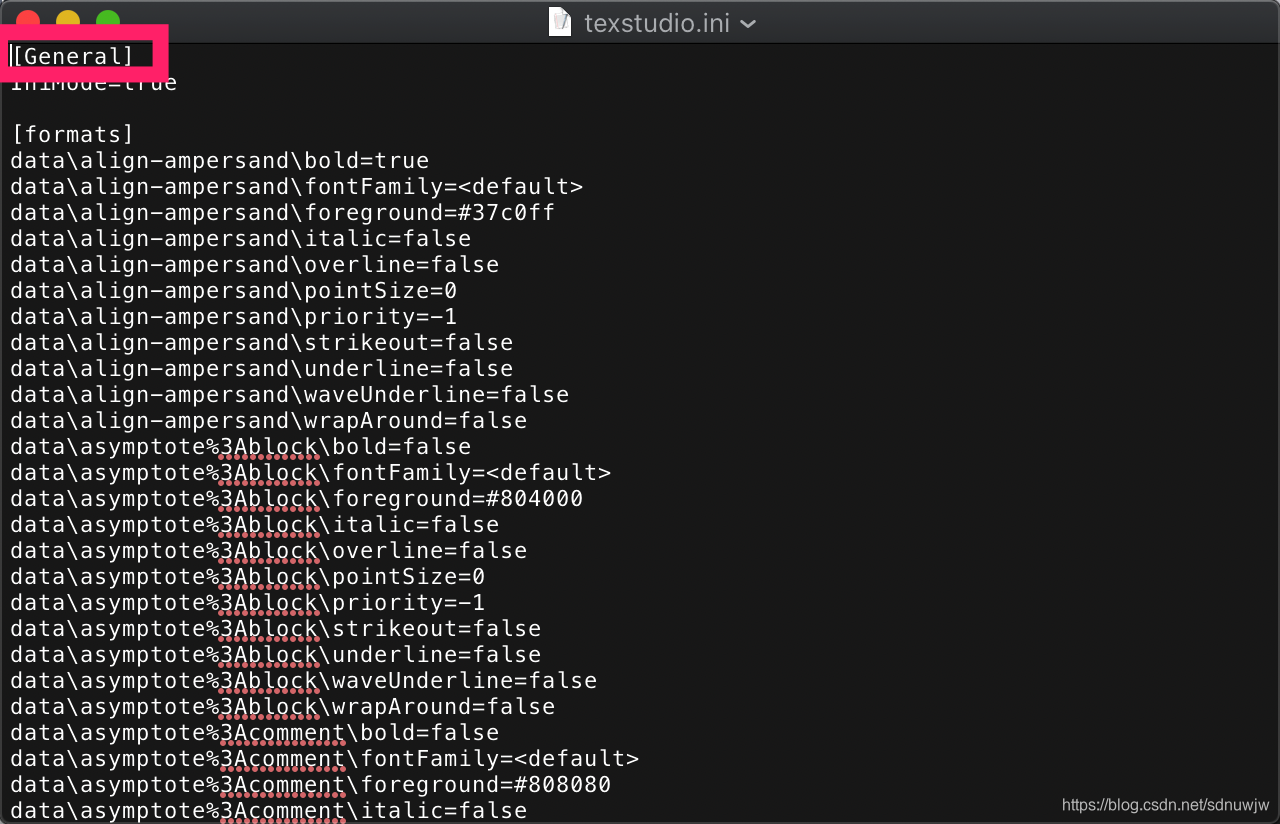Screen dimensions: 1280x824
Task: Click the line data\align-ampersand\overline=false
Action: (255, 265)
